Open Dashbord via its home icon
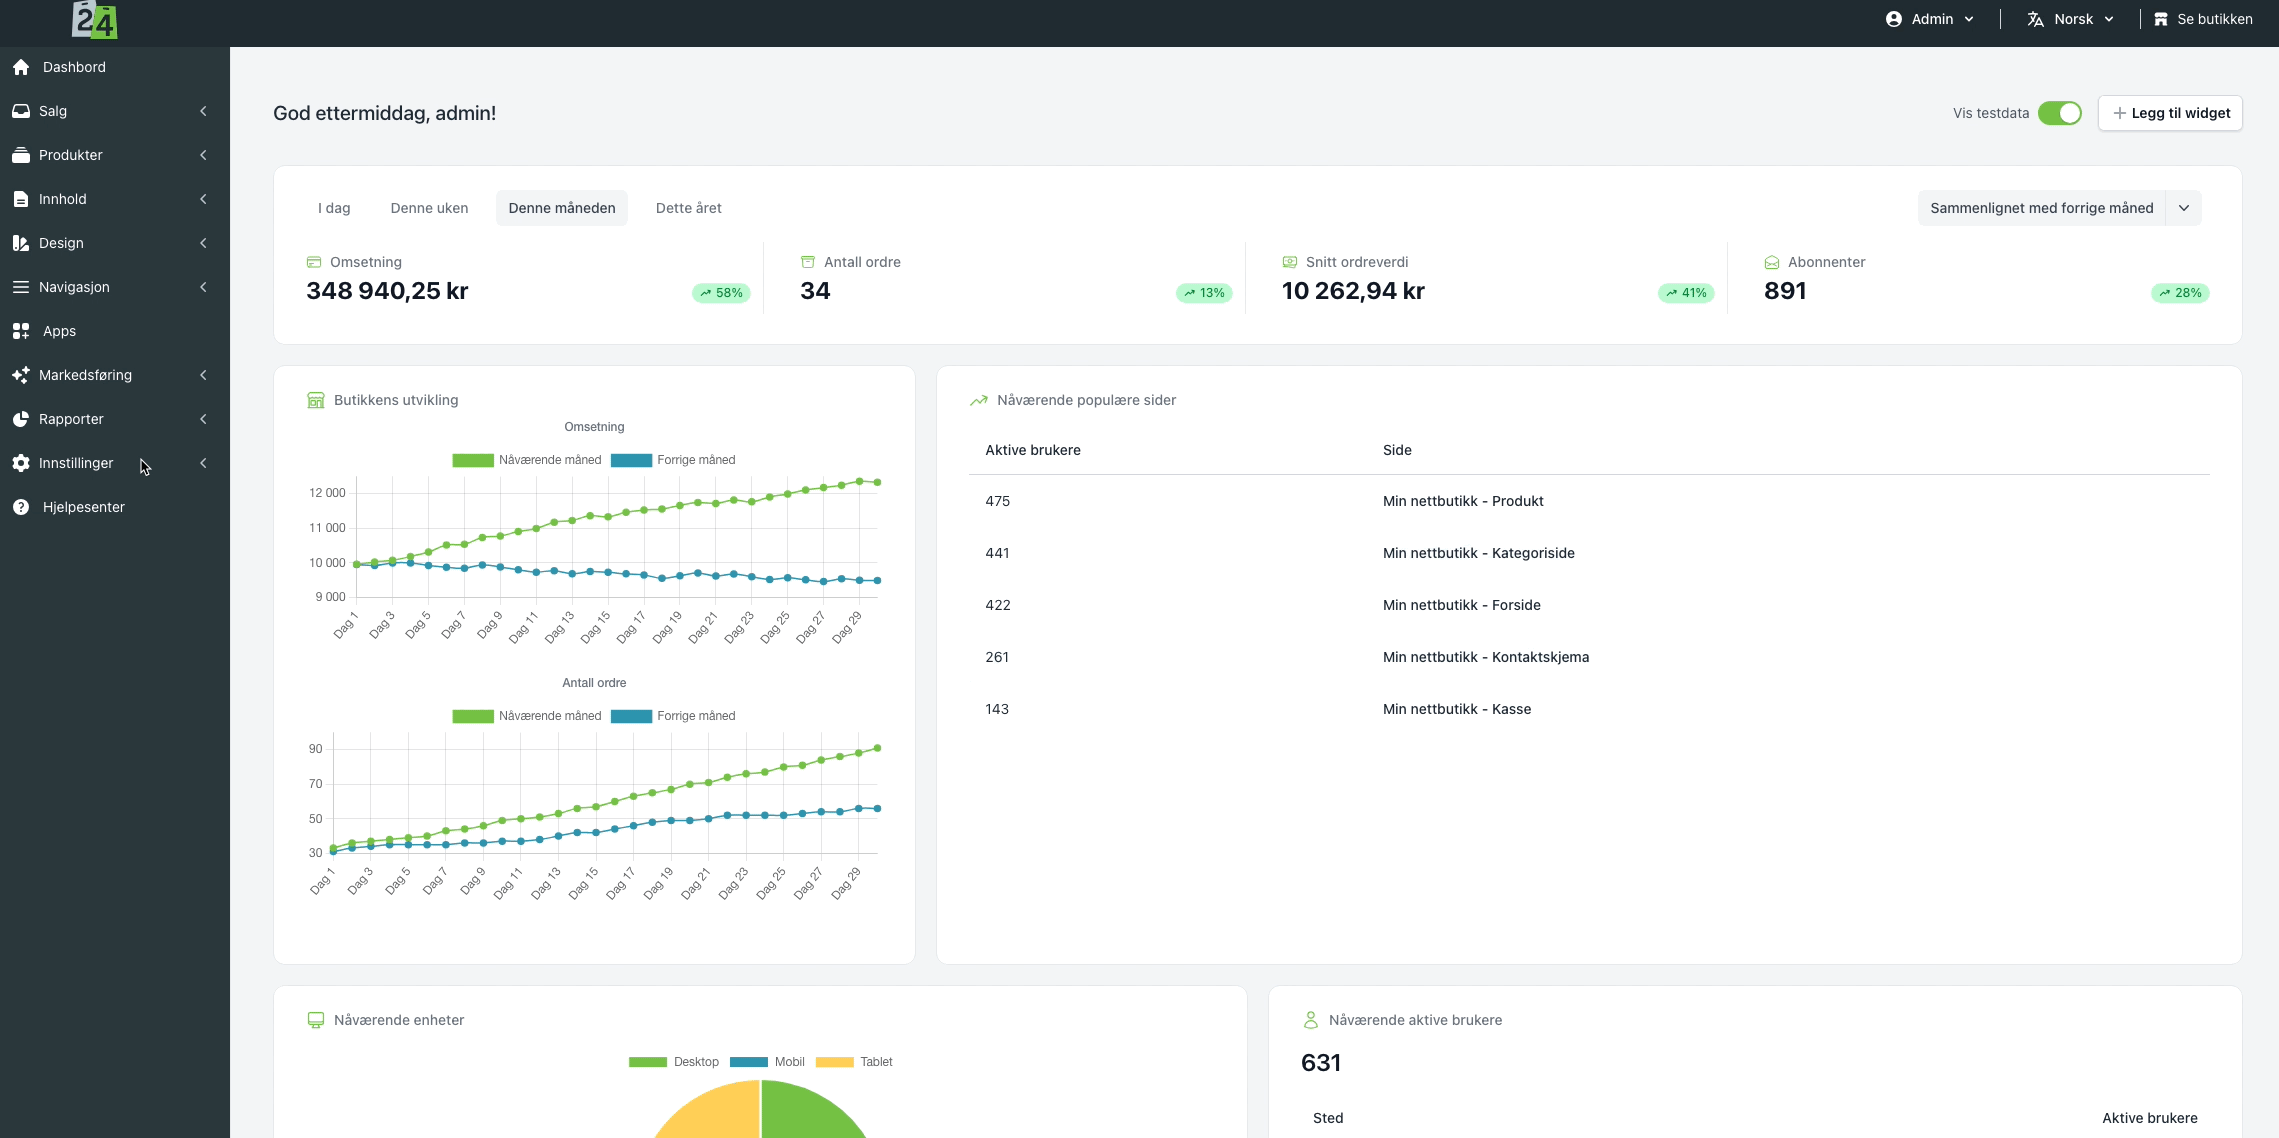 [21, 67]
